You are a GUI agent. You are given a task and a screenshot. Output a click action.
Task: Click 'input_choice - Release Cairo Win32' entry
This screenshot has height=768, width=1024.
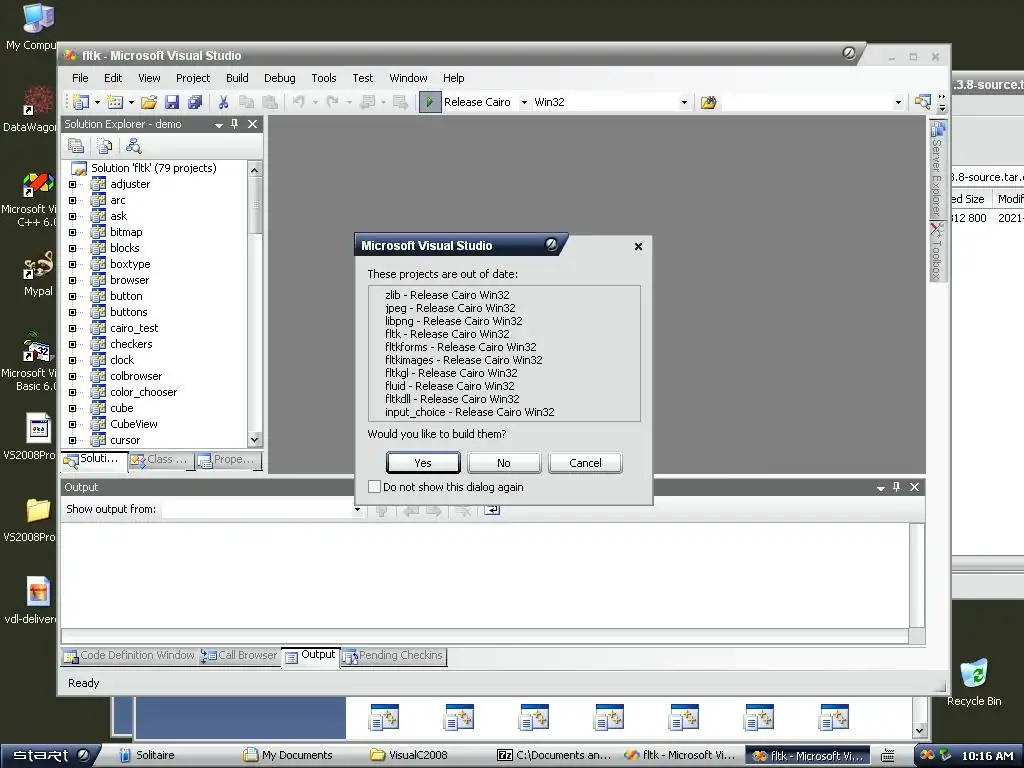[x=470, y=412]
